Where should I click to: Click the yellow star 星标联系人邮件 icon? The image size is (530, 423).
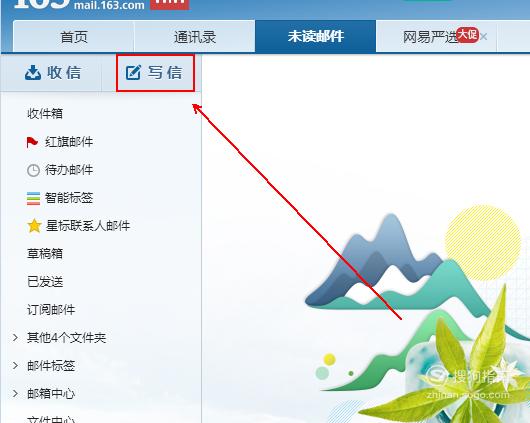coord(34,226)
